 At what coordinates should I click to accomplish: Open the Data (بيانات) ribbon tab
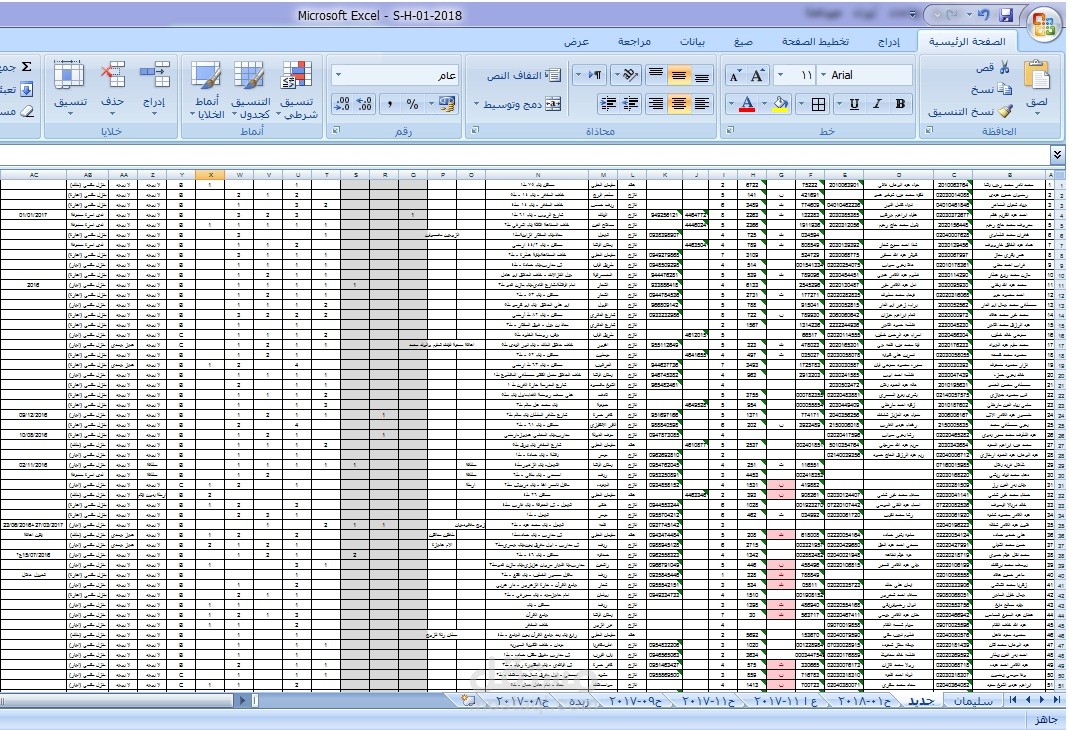tap(692, 42)
